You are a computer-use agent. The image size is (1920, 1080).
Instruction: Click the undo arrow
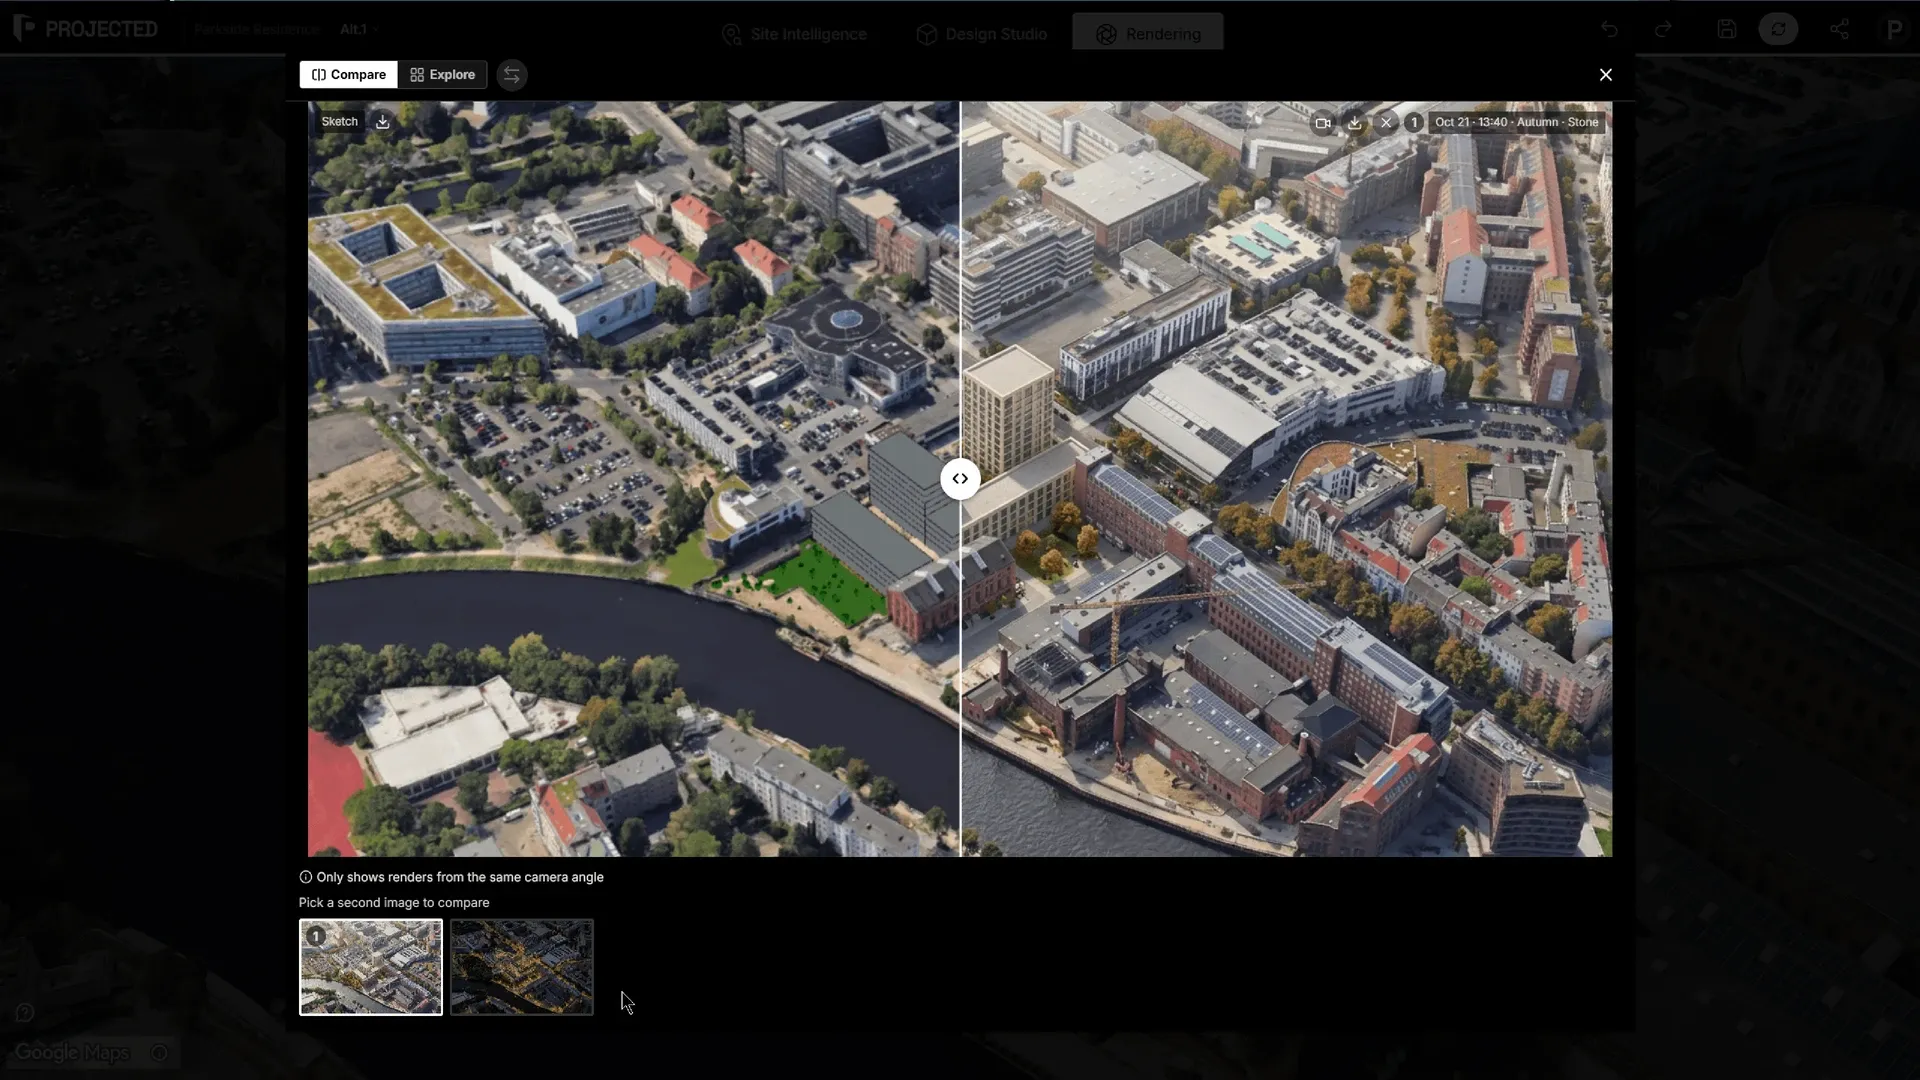point(1608,29)
